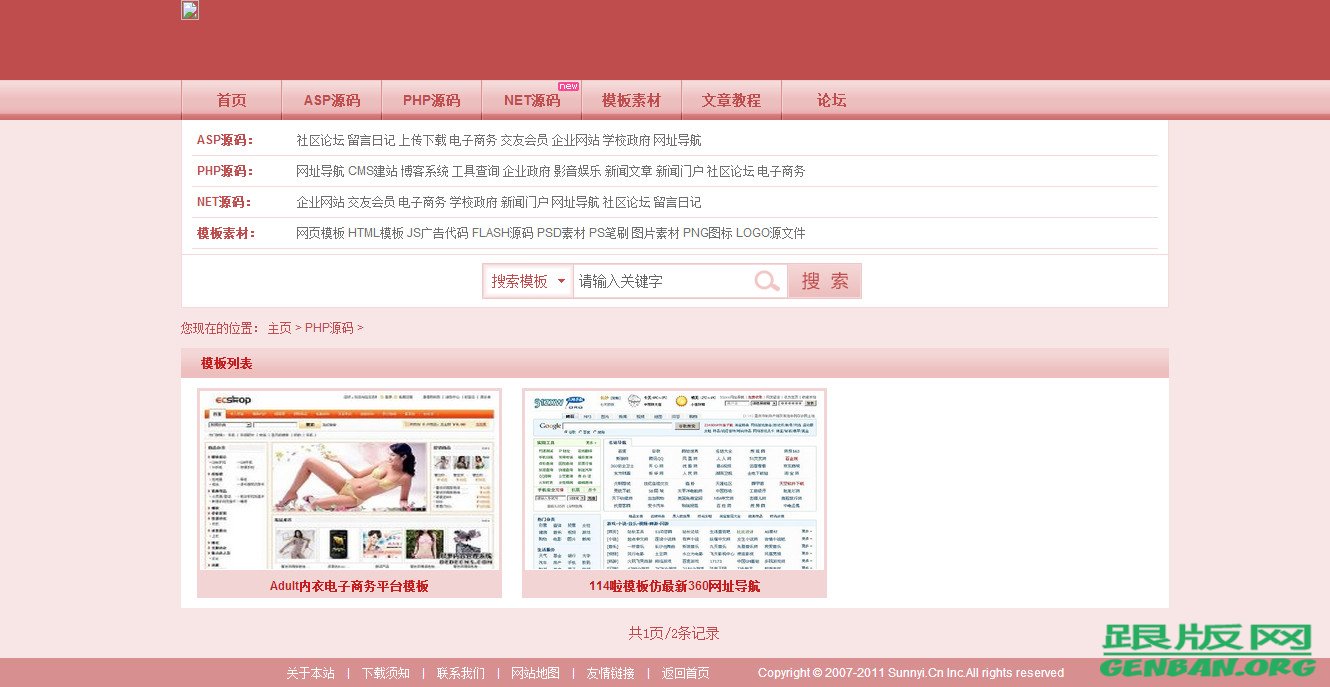The width and height of the screenshot is (1330, 687).
Task: Click the site logo image top-left
Action: pos(189,10)
